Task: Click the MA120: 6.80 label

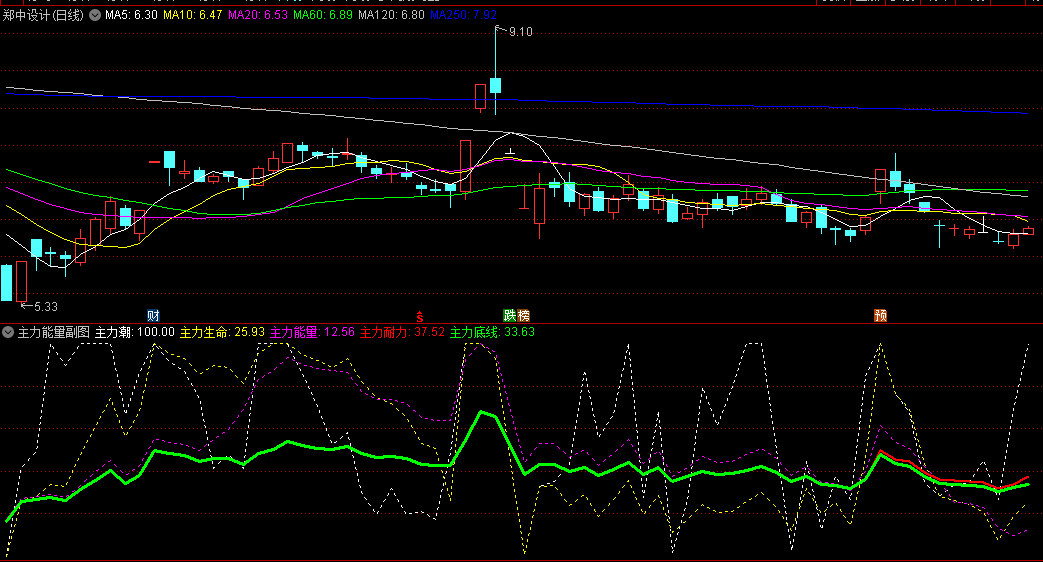Action: [391, 15]
